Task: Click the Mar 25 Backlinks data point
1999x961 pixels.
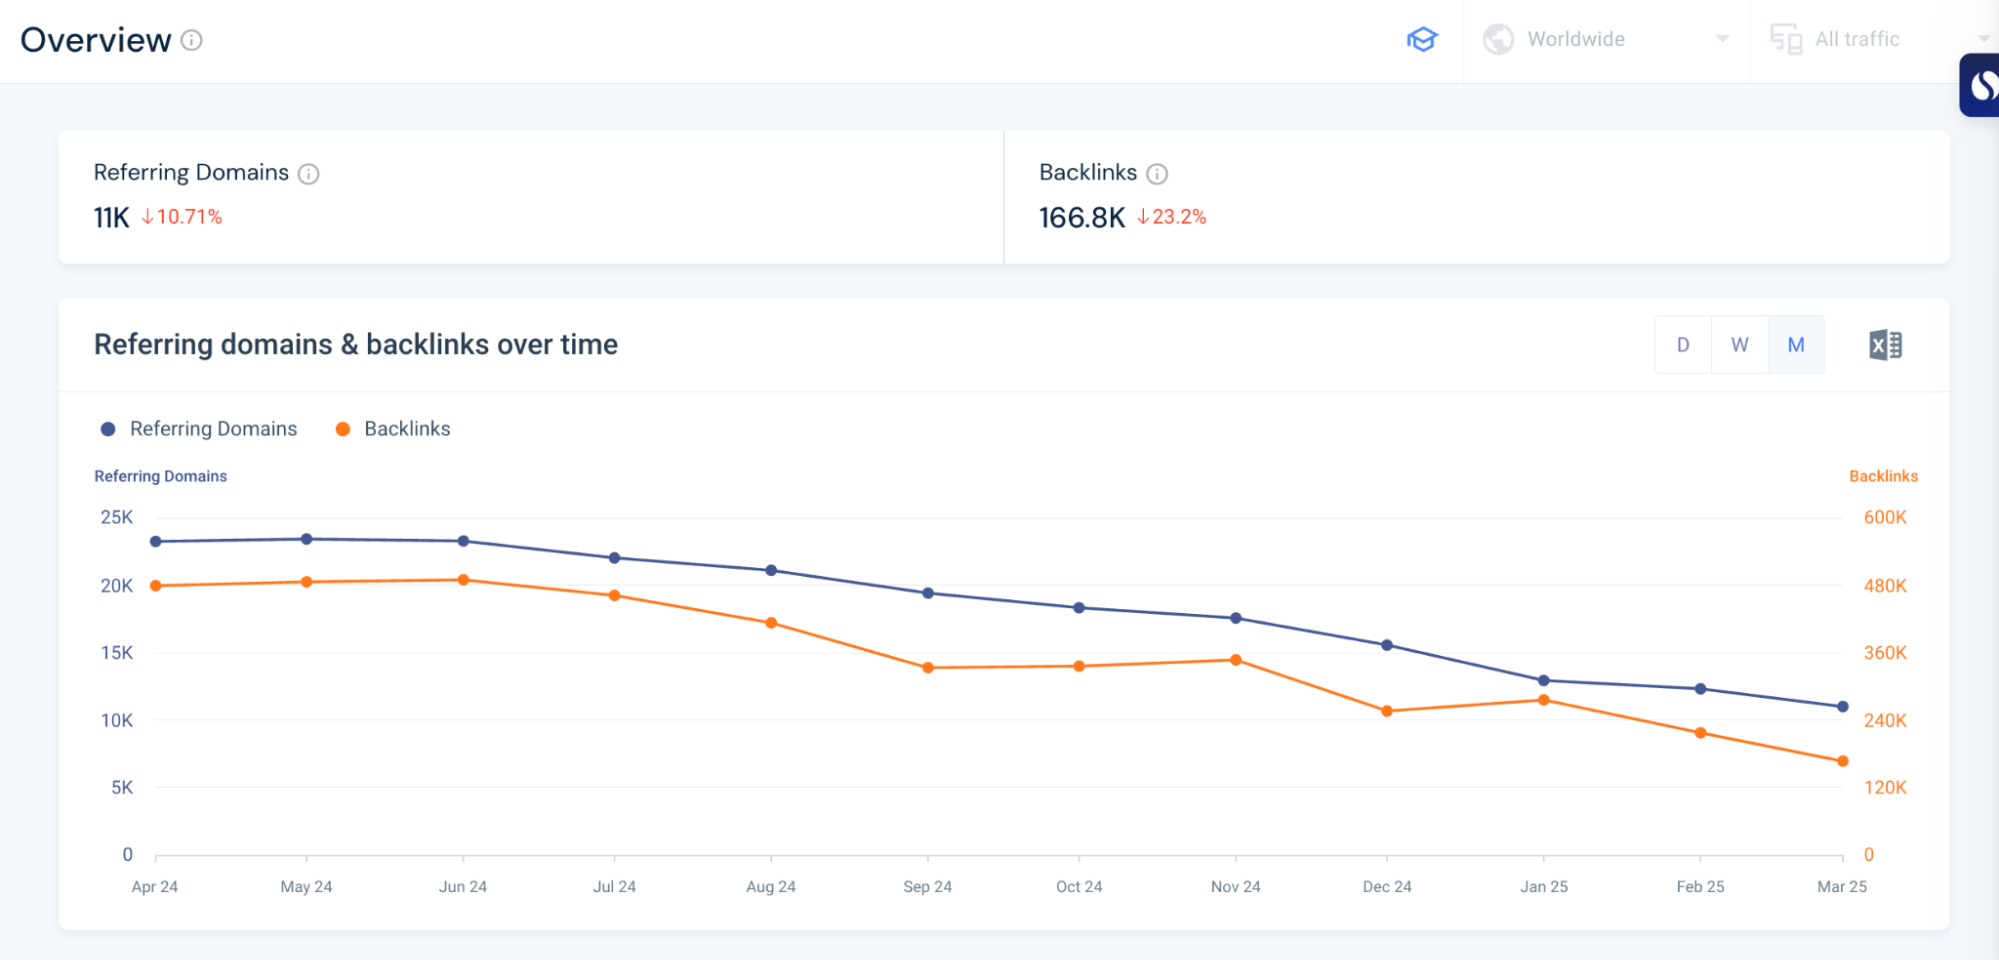Action: (x=1842, y=761)
